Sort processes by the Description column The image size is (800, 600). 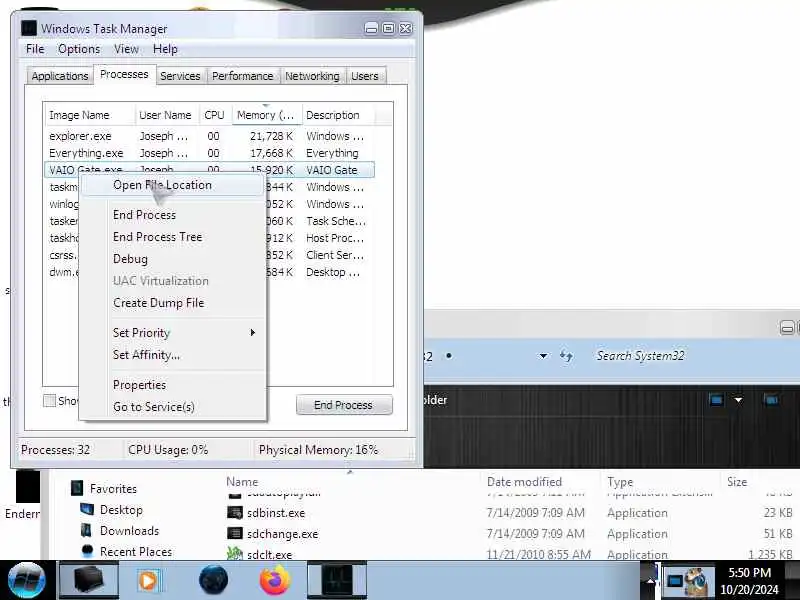(x=338, y=115)
